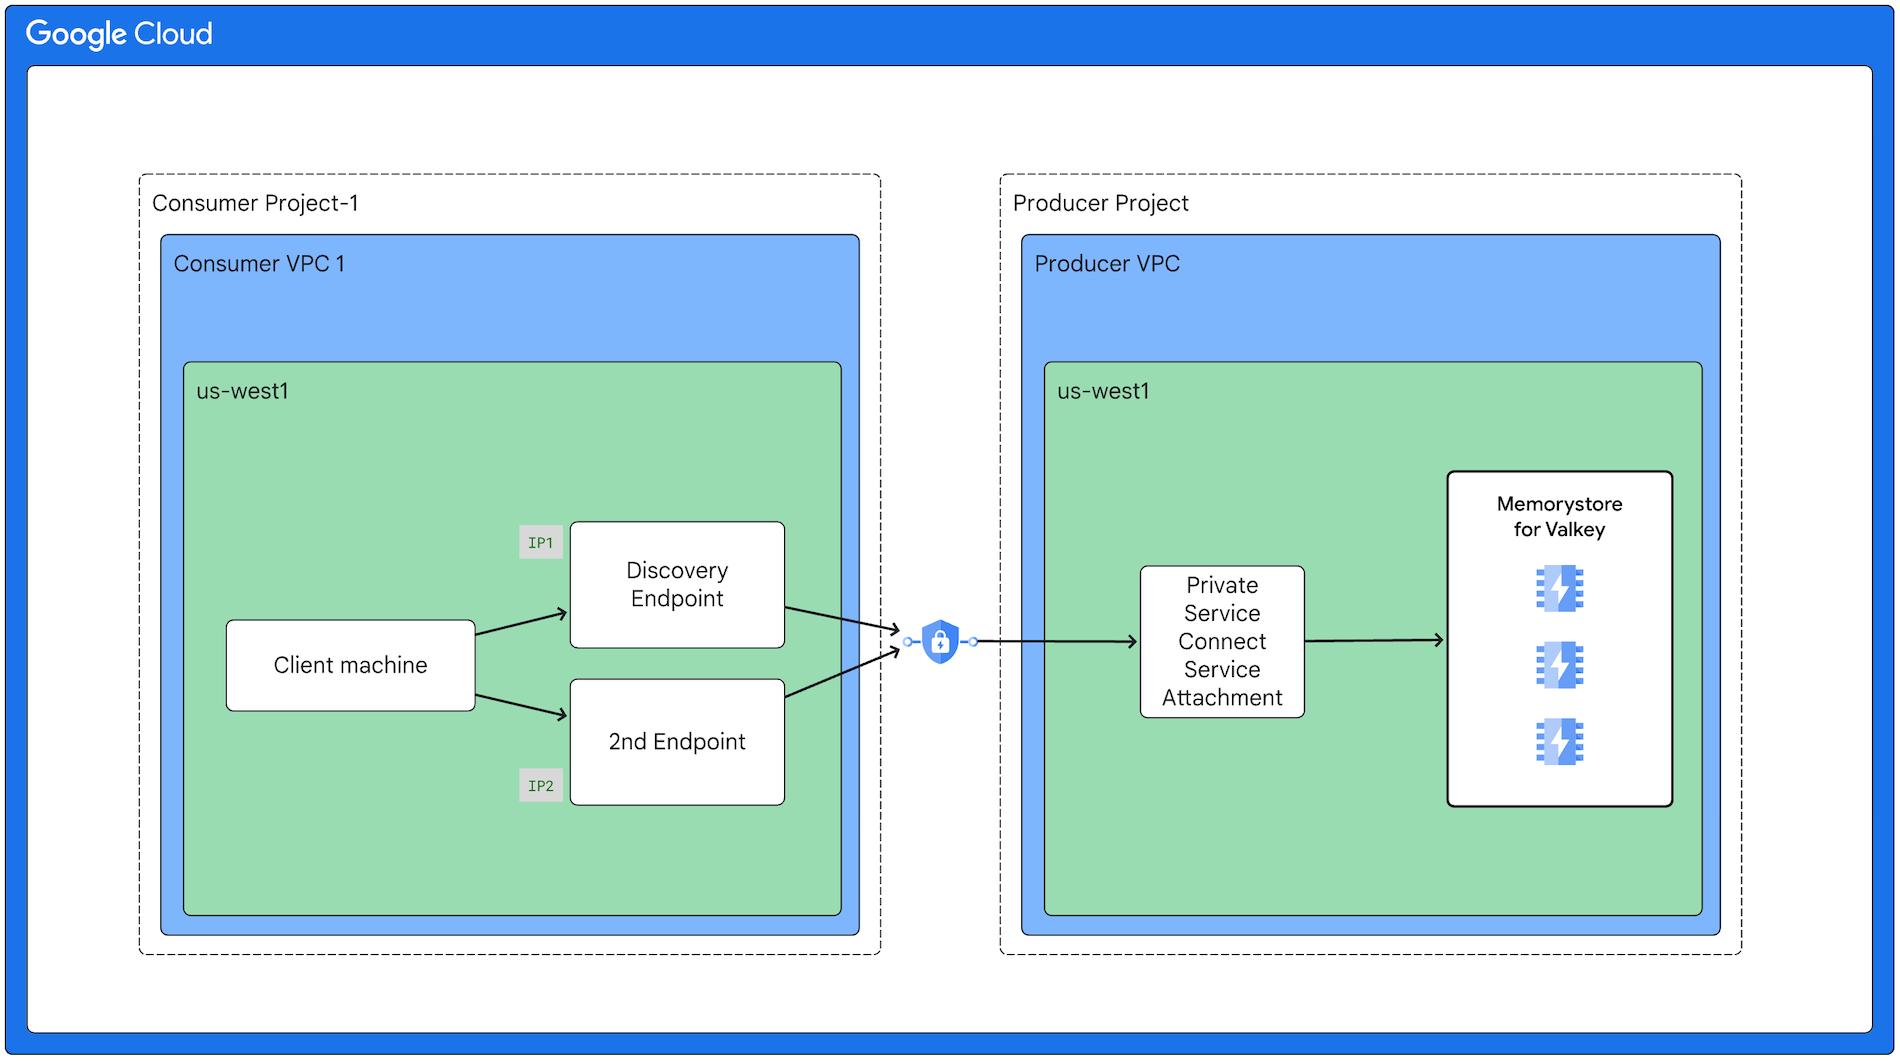The height and width of the screenshot is (1061, 1900).
Task: Click the Private Service Connect Service Attachment box
Action: pos(1222,641)
